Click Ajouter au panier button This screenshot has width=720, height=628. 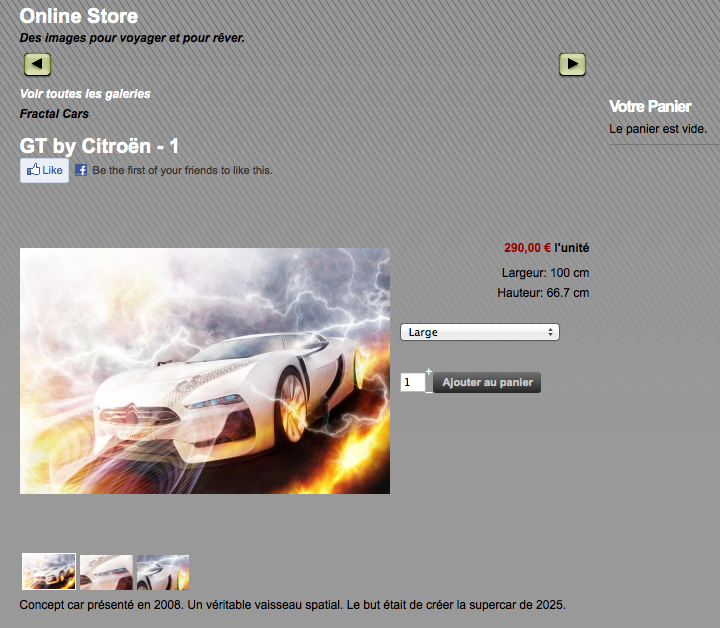click(x=487, y=382)
